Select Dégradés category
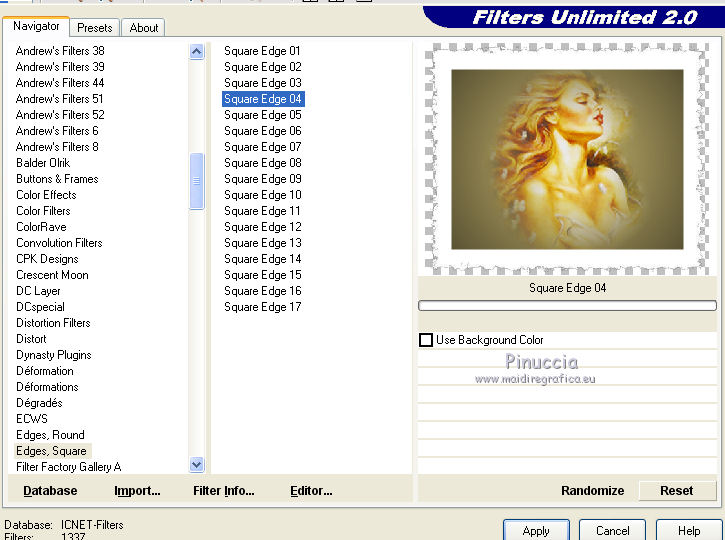The width and height of the screenshot is (725, 540). (39, 403)
